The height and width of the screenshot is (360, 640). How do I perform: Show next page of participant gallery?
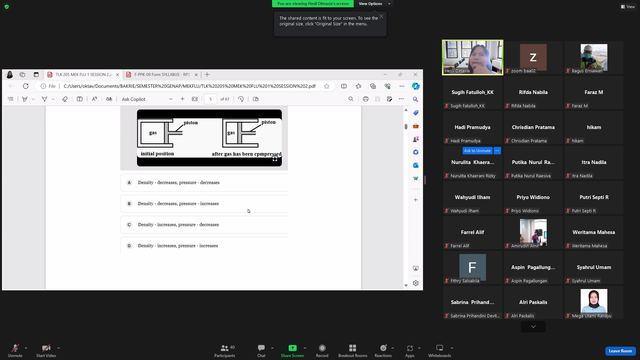pyautogui.click(x=533, y=327)
